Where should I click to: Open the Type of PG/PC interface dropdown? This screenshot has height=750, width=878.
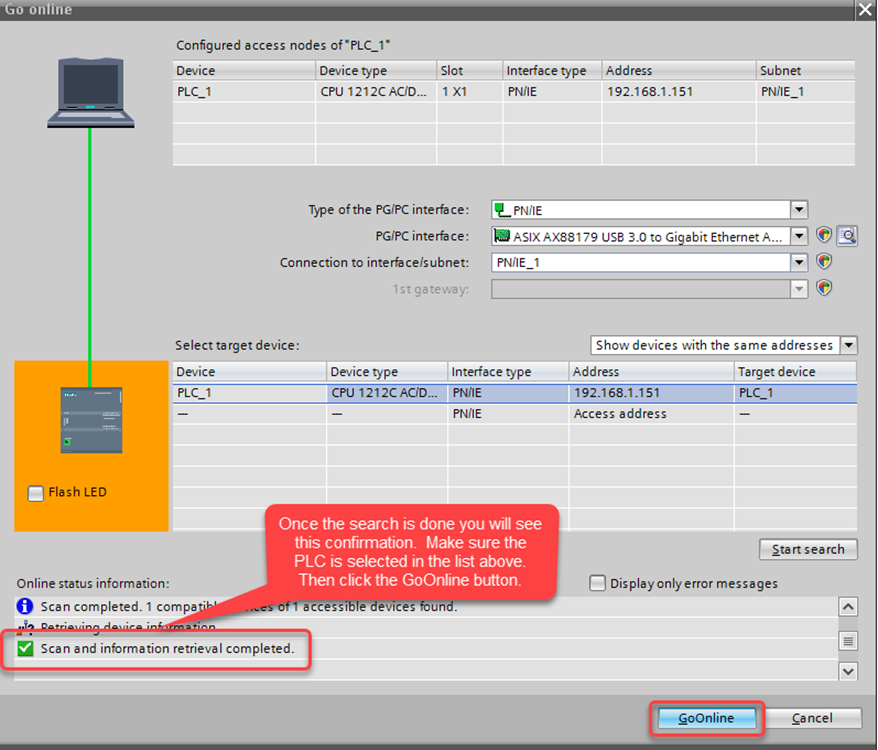click(798, 210)
